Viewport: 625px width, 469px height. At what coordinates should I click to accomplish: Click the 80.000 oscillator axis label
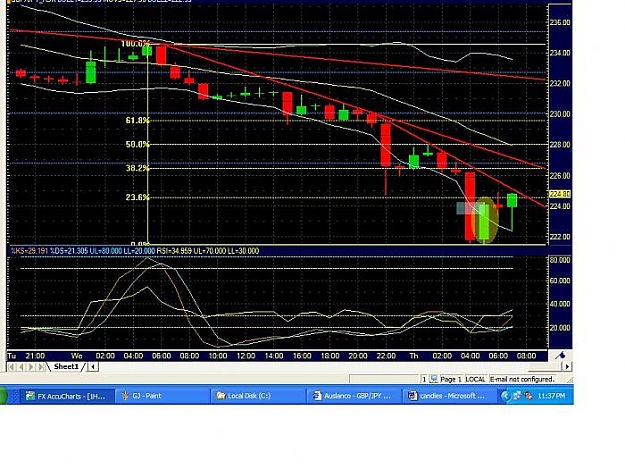pyautogui.click(x=560, y=260)
